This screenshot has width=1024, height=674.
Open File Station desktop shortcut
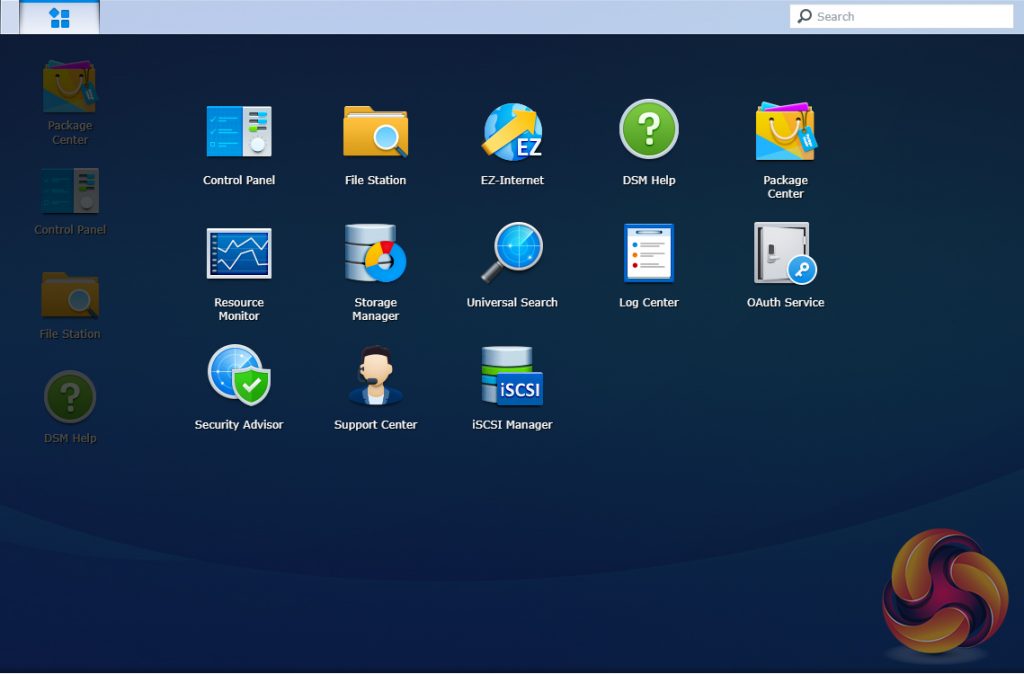69,296
